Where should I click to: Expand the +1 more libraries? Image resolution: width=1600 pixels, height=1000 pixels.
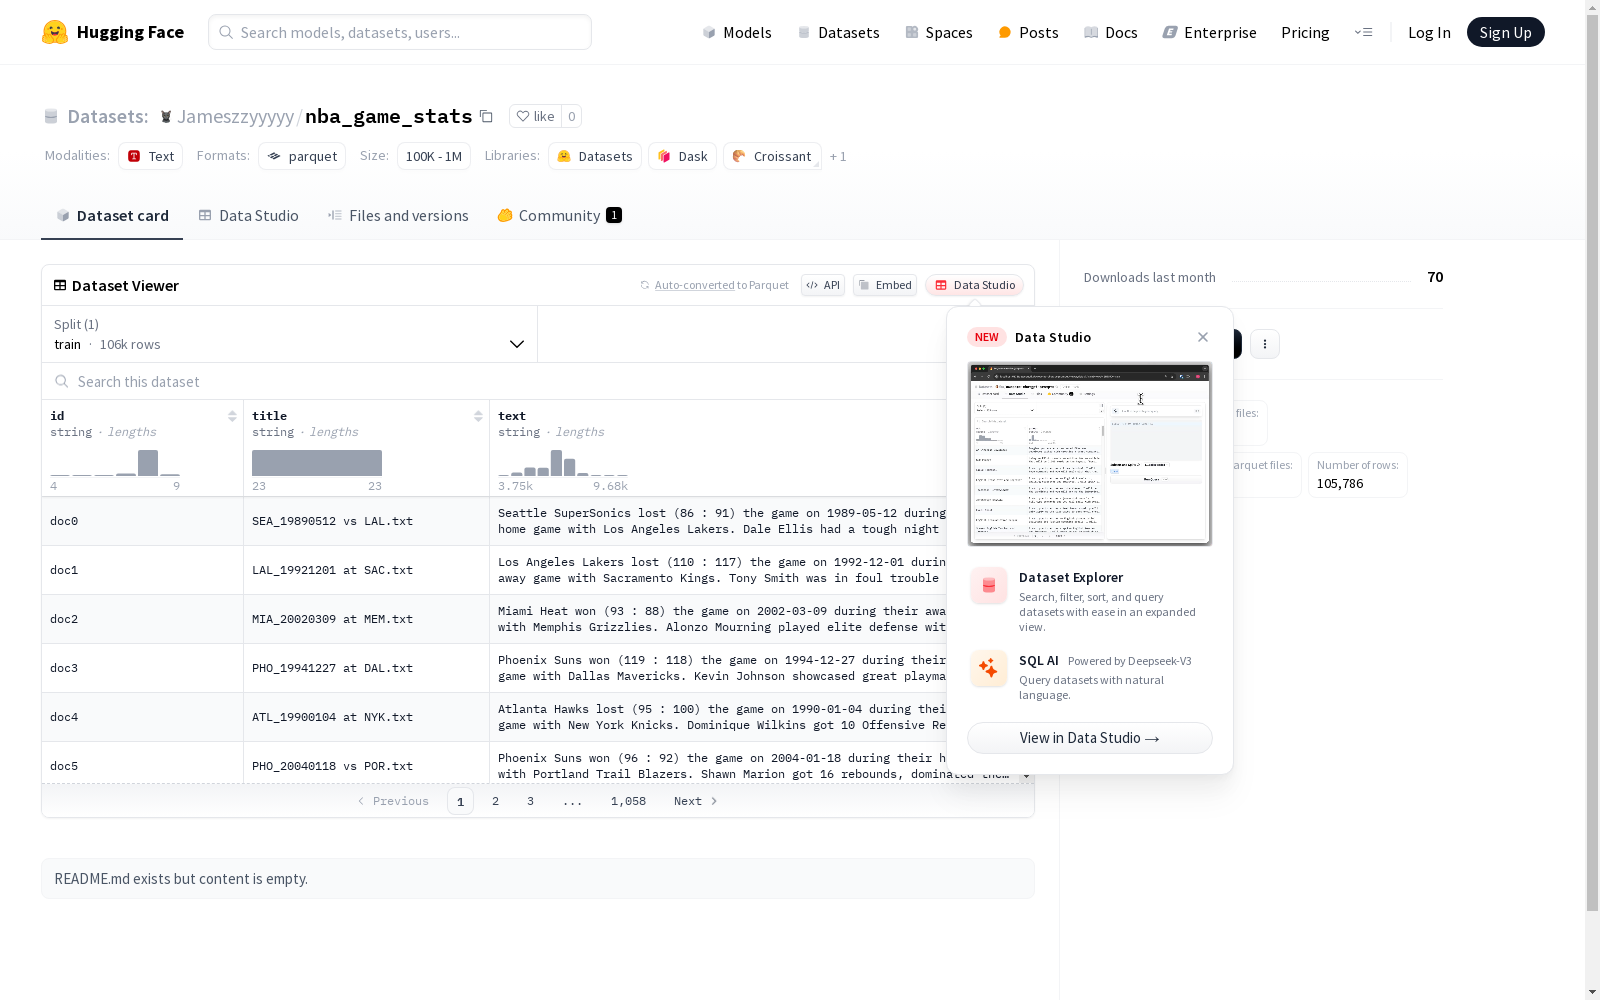pos(838,156)
